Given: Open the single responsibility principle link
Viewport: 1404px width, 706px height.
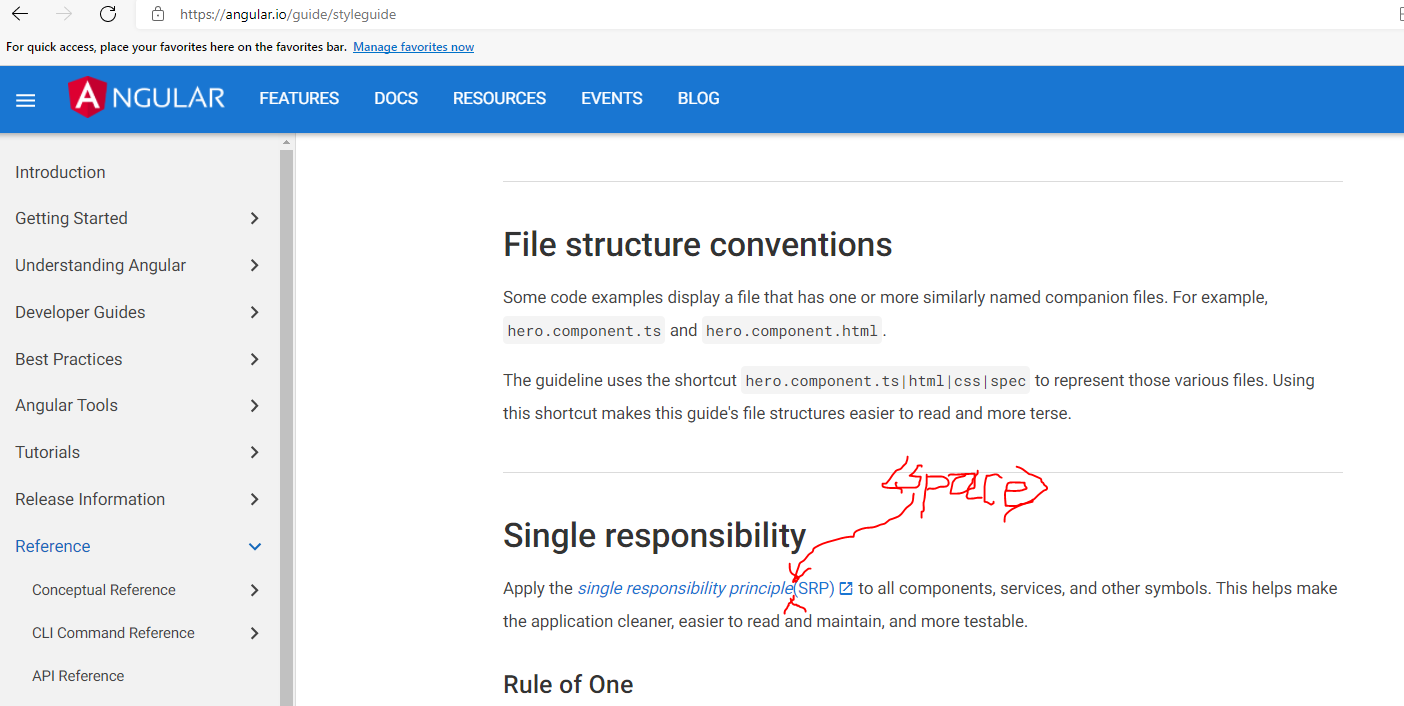Looking at the screenshot, I should 660,588.
